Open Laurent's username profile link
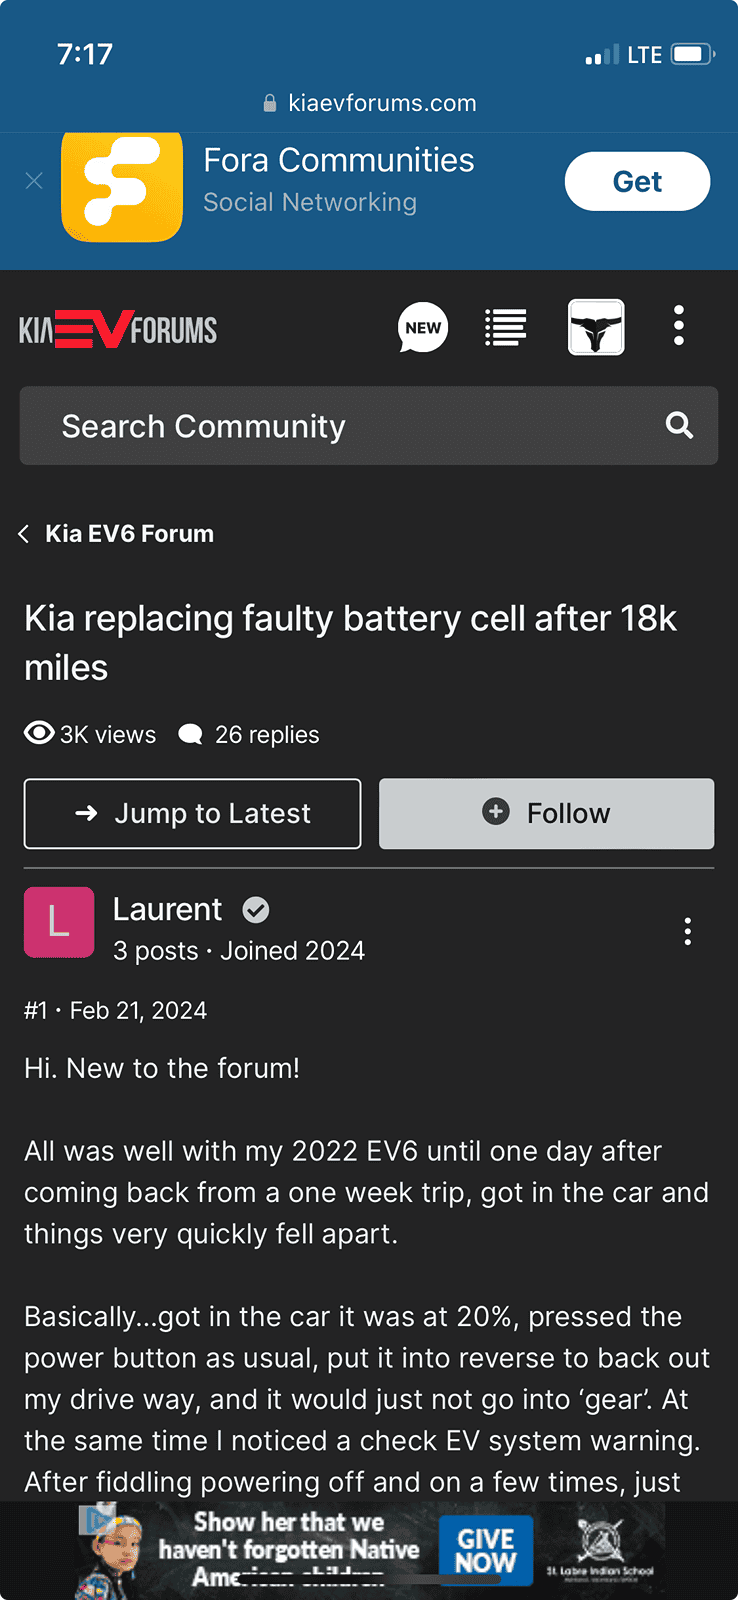738x1600 pixels. coord(167,909)
